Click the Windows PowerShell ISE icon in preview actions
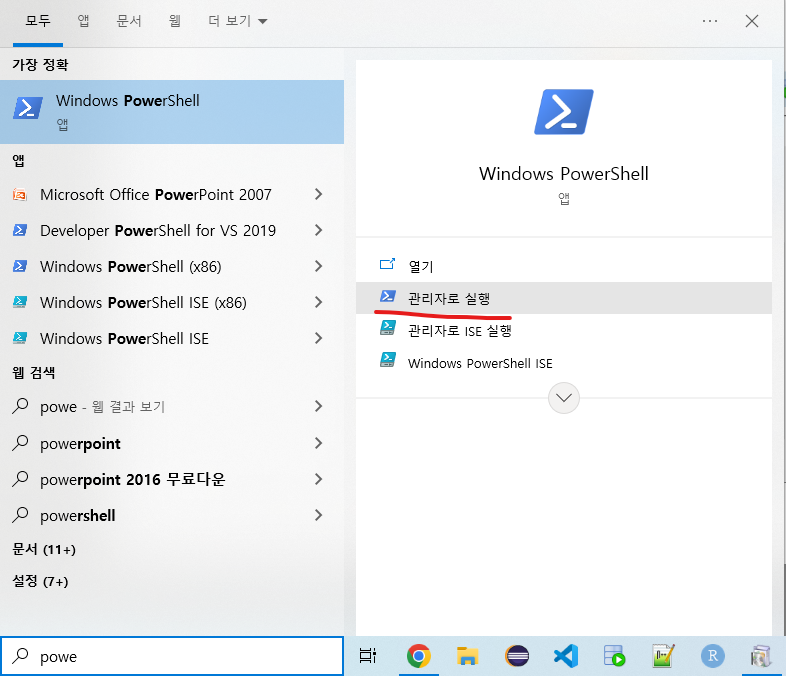The width and height of the screenshot is (786, 676). (x=387, y=360)
